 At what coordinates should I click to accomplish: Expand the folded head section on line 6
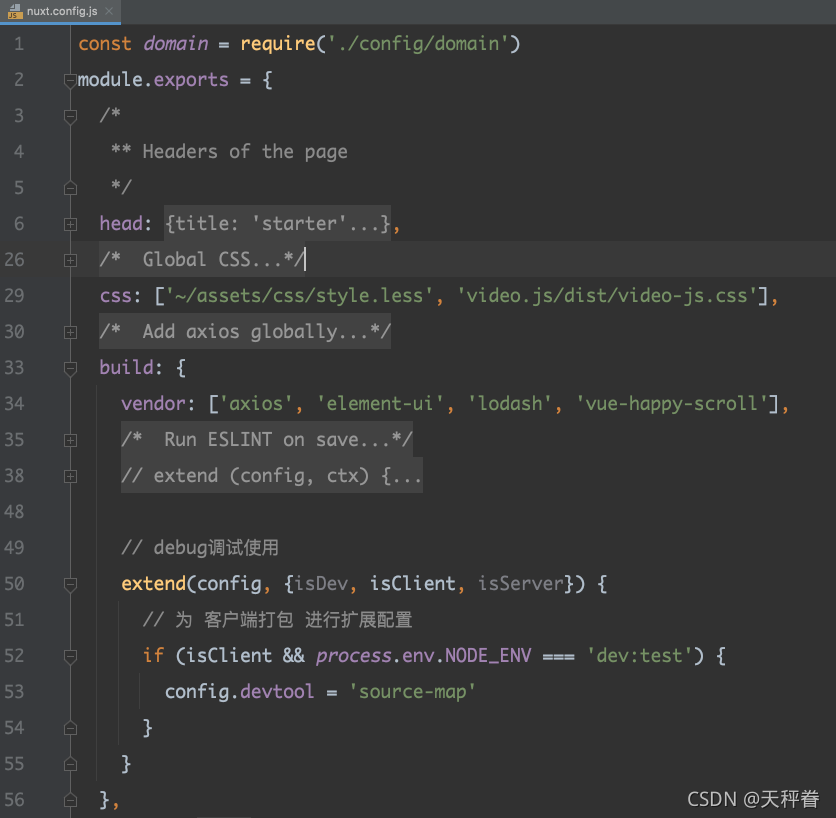pyautogui.click(x=70, y=224)
